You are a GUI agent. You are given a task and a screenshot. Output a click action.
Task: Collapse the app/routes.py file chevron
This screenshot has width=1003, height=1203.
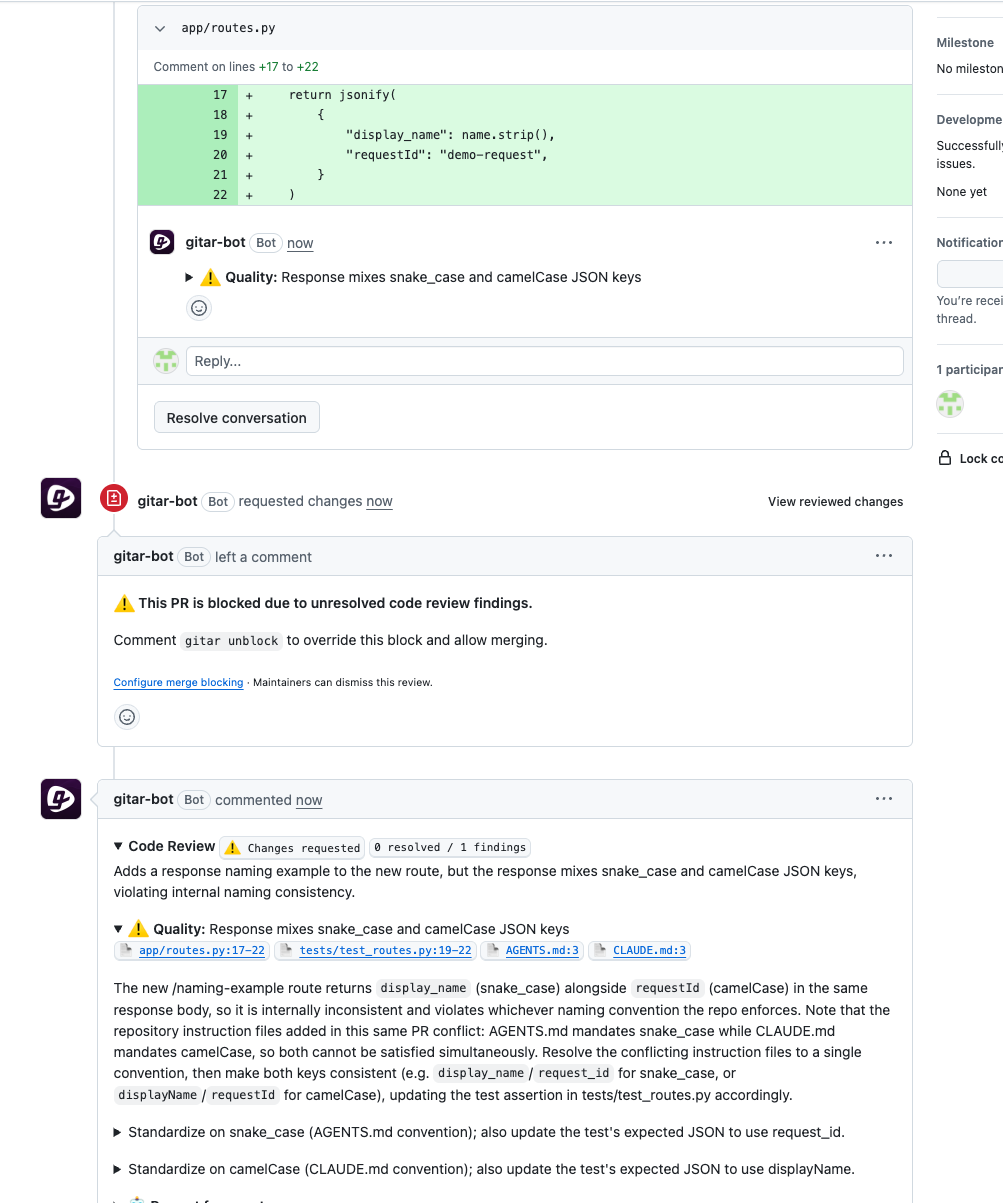tap(160, 29)
